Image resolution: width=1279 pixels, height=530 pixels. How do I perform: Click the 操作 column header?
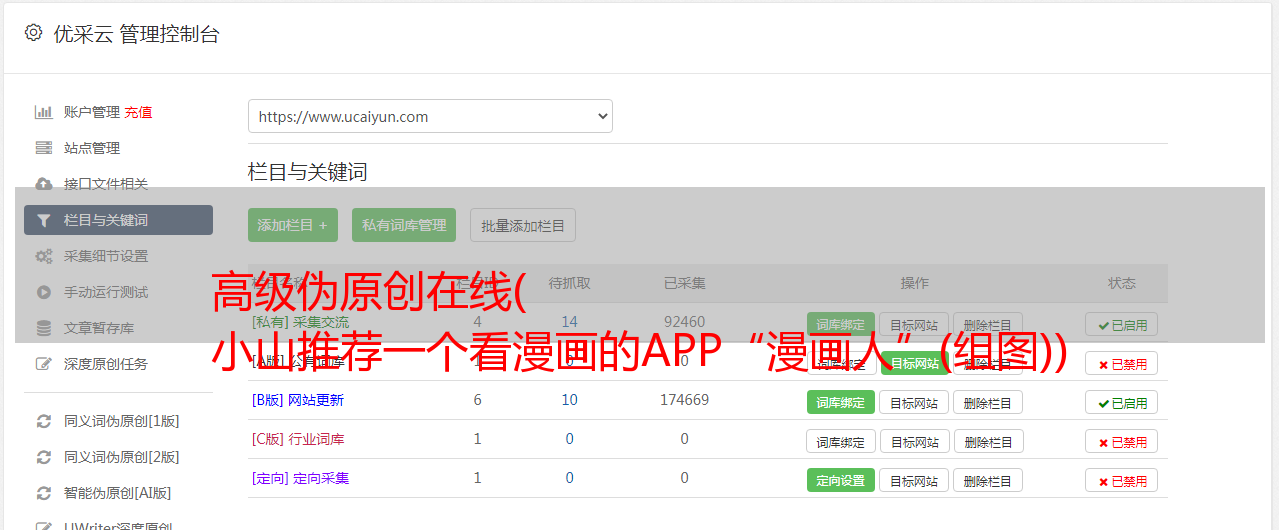click(915, 283)
